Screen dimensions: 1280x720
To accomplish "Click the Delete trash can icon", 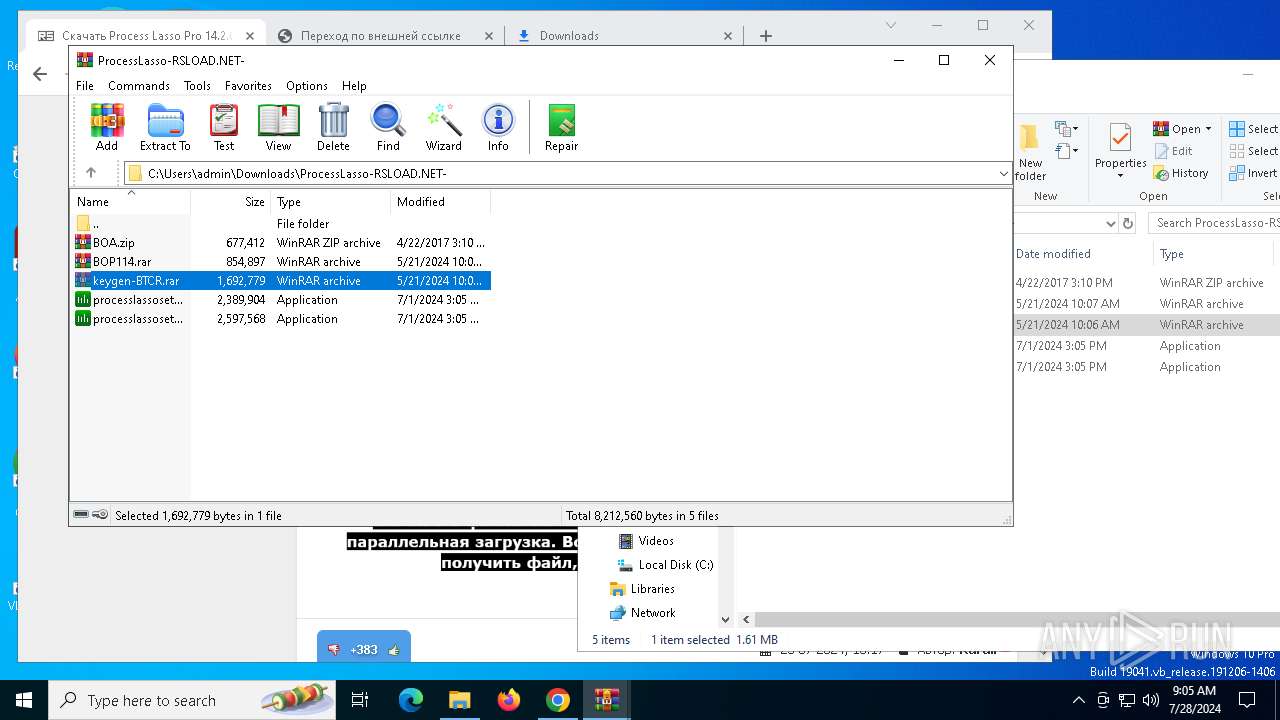I will coord(333,127).
